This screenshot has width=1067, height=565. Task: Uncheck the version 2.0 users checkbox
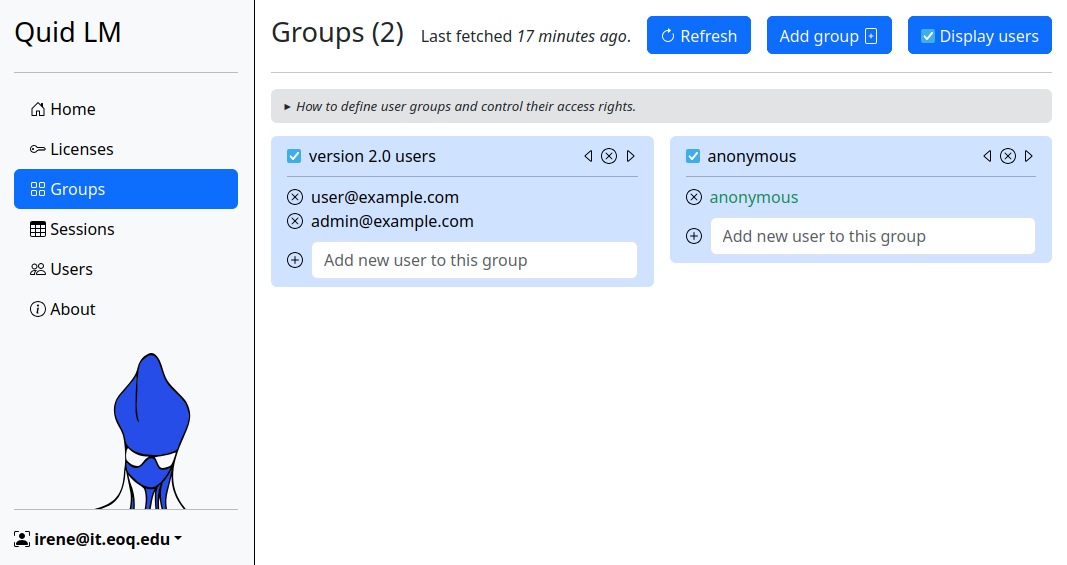(x=294, y=156)
